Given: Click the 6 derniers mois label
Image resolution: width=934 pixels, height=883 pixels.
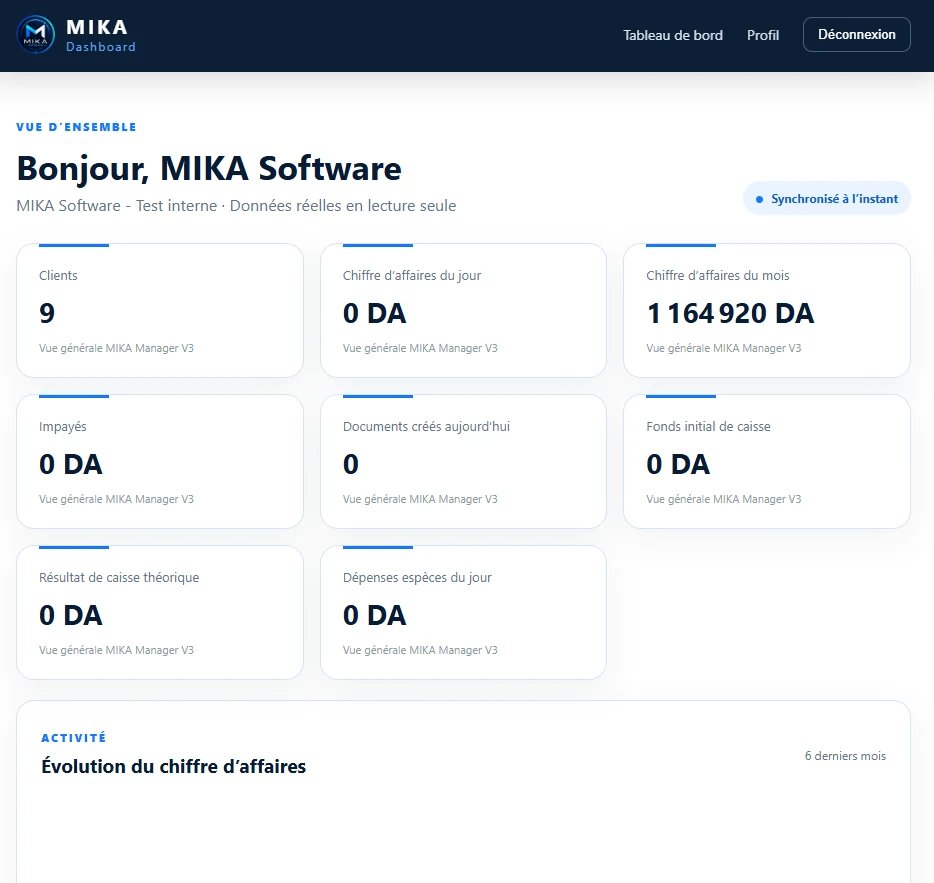Looking at the screenshot, I should coord(845,755).
